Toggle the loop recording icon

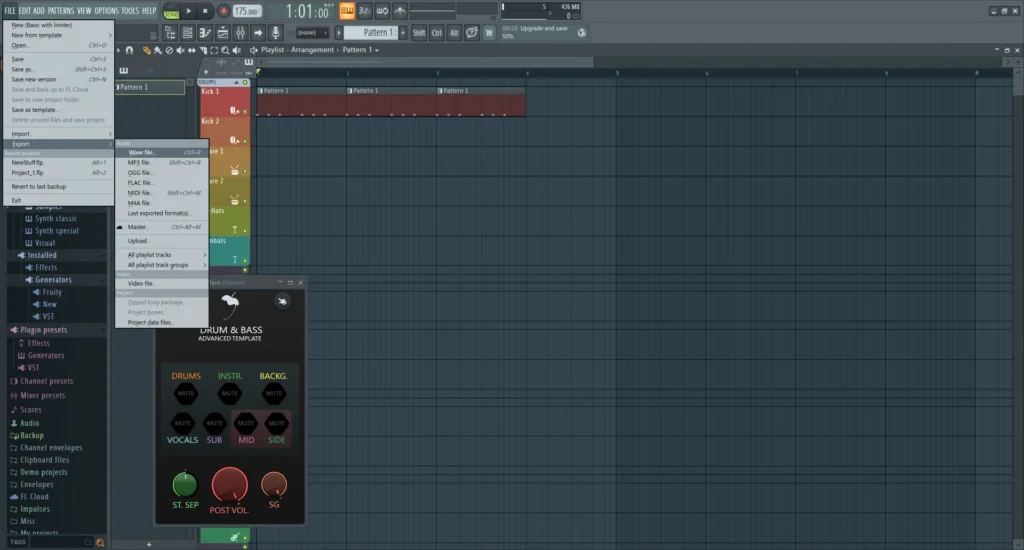point(382,11)
